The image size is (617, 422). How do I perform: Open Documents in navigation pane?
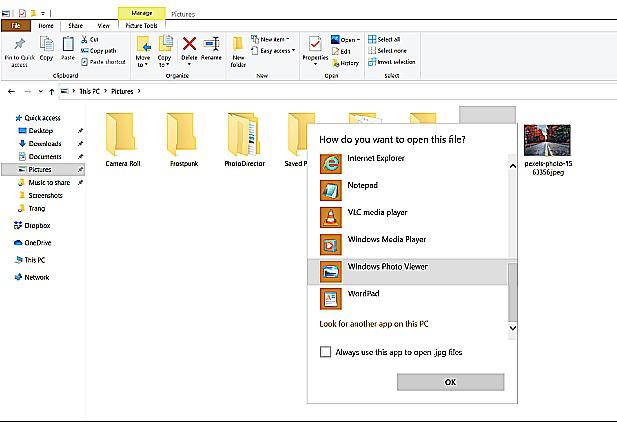tap(40, 157)
